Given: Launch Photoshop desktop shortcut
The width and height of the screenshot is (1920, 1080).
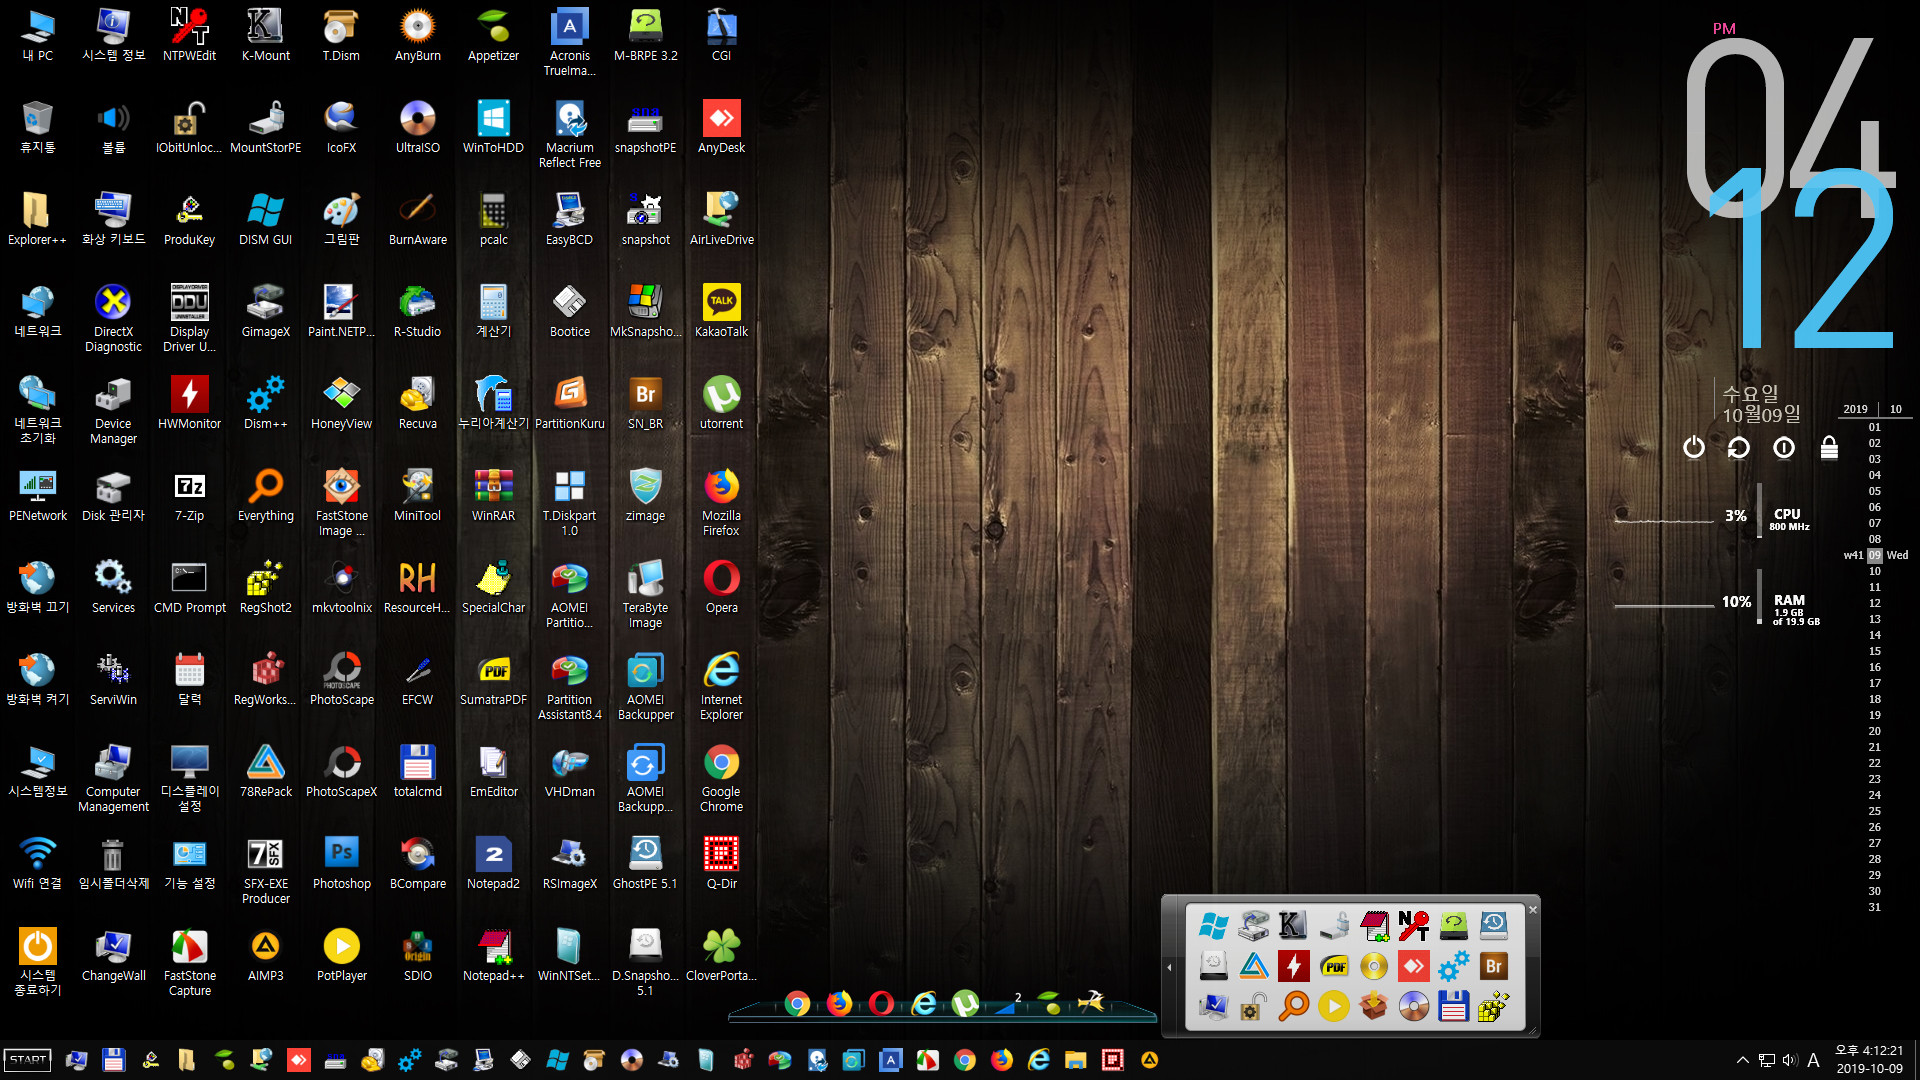Looking at the screenshot, I should click(341, 863).
